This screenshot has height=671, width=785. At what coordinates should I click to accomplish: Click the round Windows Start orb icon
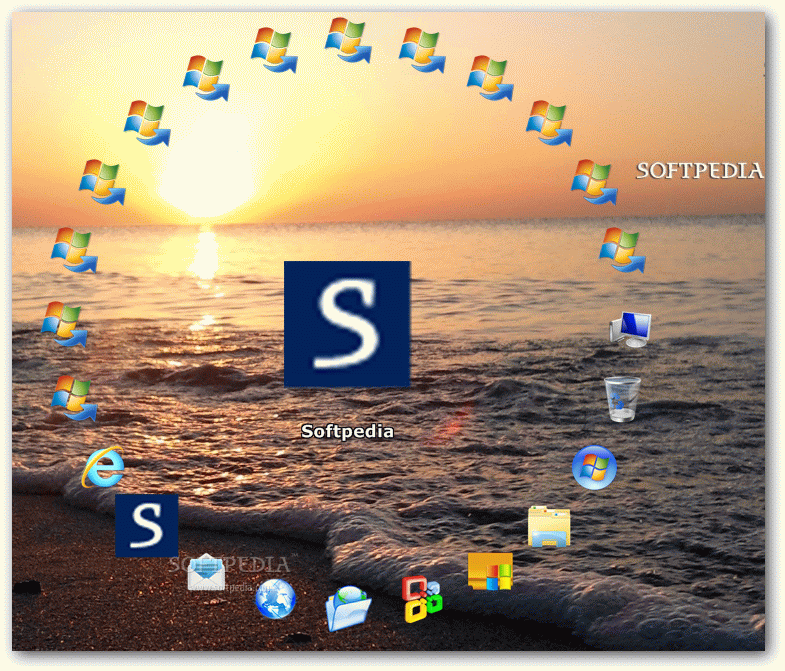click(594, 467)
